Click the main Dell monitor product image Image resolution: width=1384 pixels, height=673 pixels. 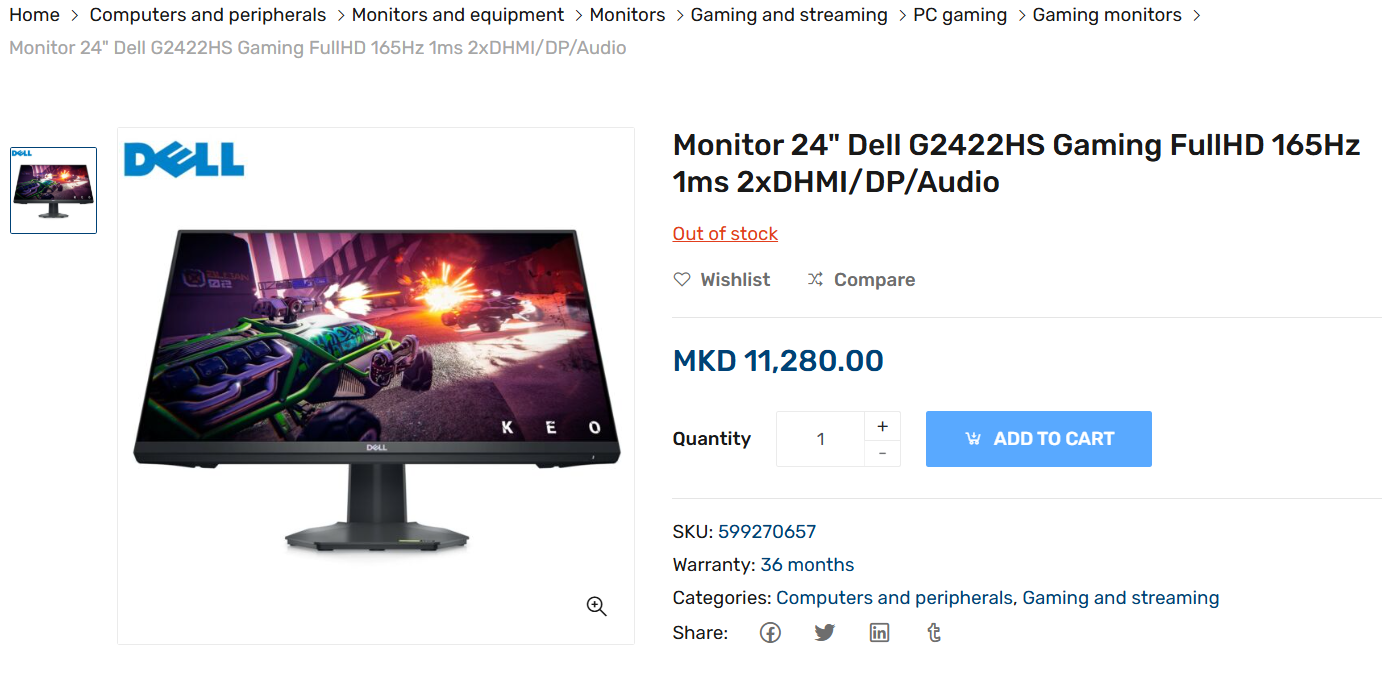point(376,386)
